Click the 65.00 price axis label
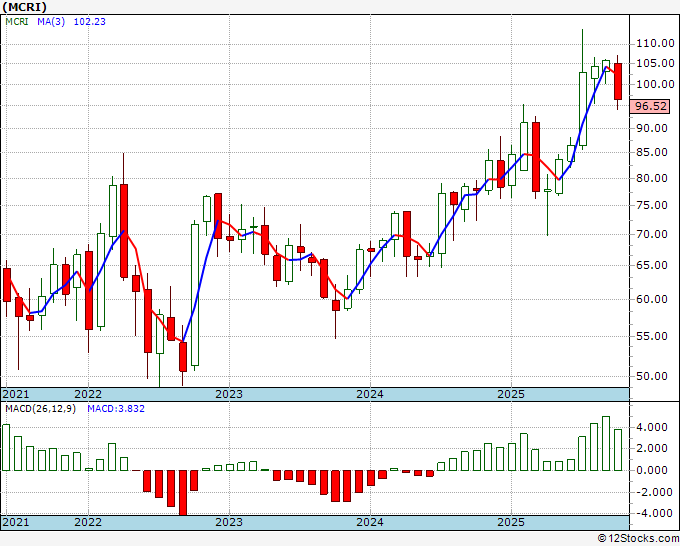The height and width of the screenshot is (546, 680). pyautogui.click(x=651, y=265)
